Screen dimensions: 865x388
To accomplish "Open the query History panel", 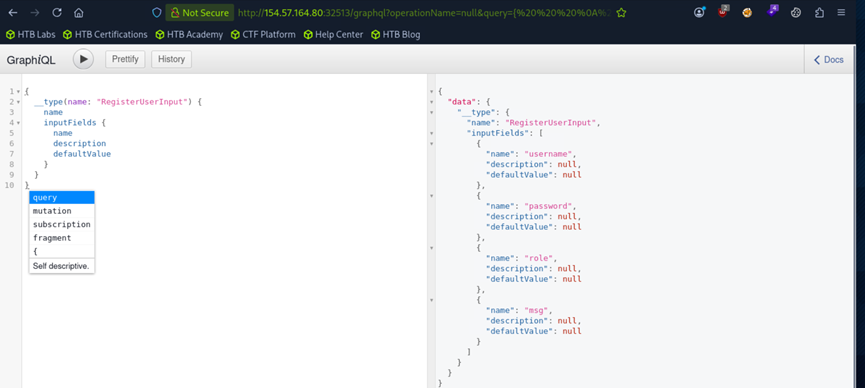I will coord(172,59).
